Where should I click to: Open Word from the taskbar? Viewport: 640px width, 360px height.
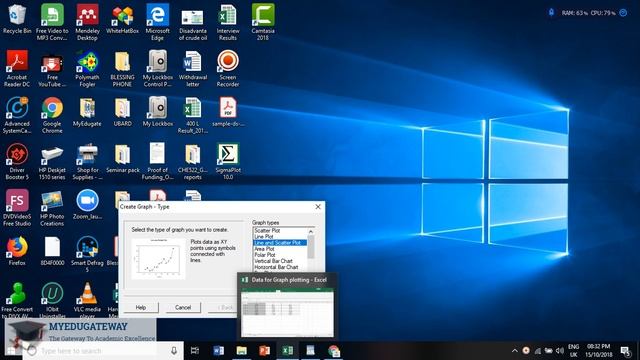(x=218, y=351)
